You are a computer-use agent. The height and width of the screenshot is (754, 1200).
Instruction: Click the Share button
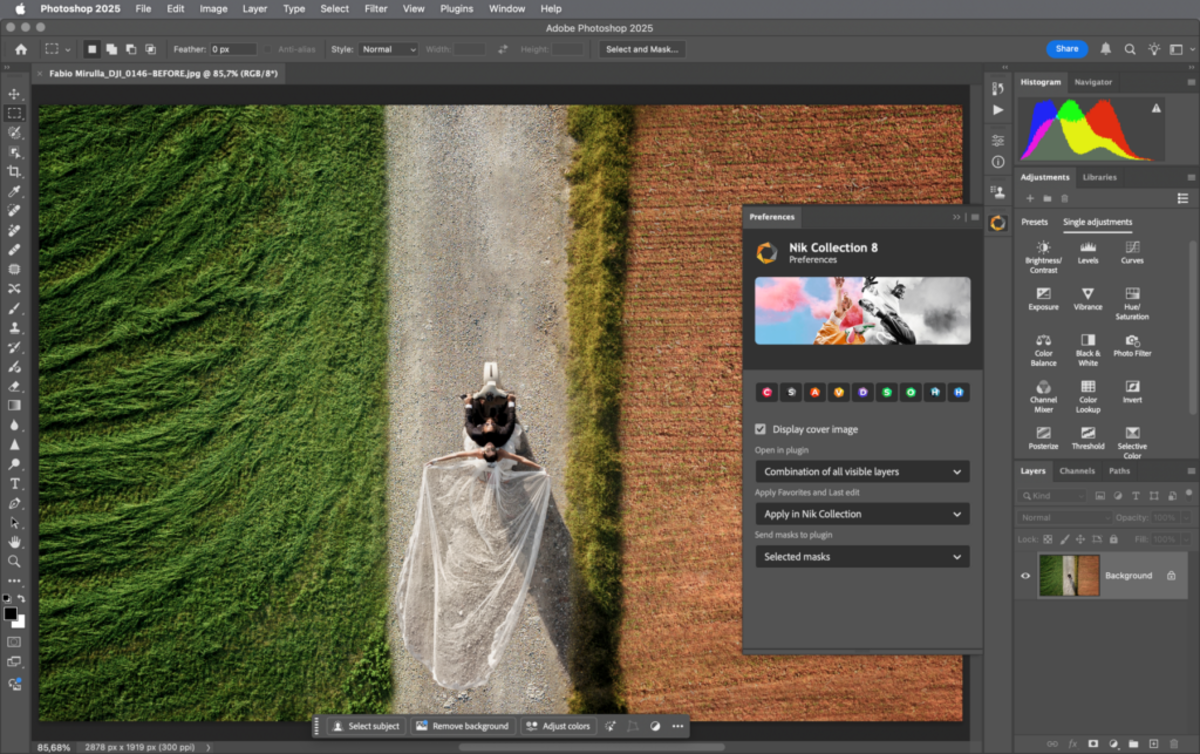coord(1067,48)
